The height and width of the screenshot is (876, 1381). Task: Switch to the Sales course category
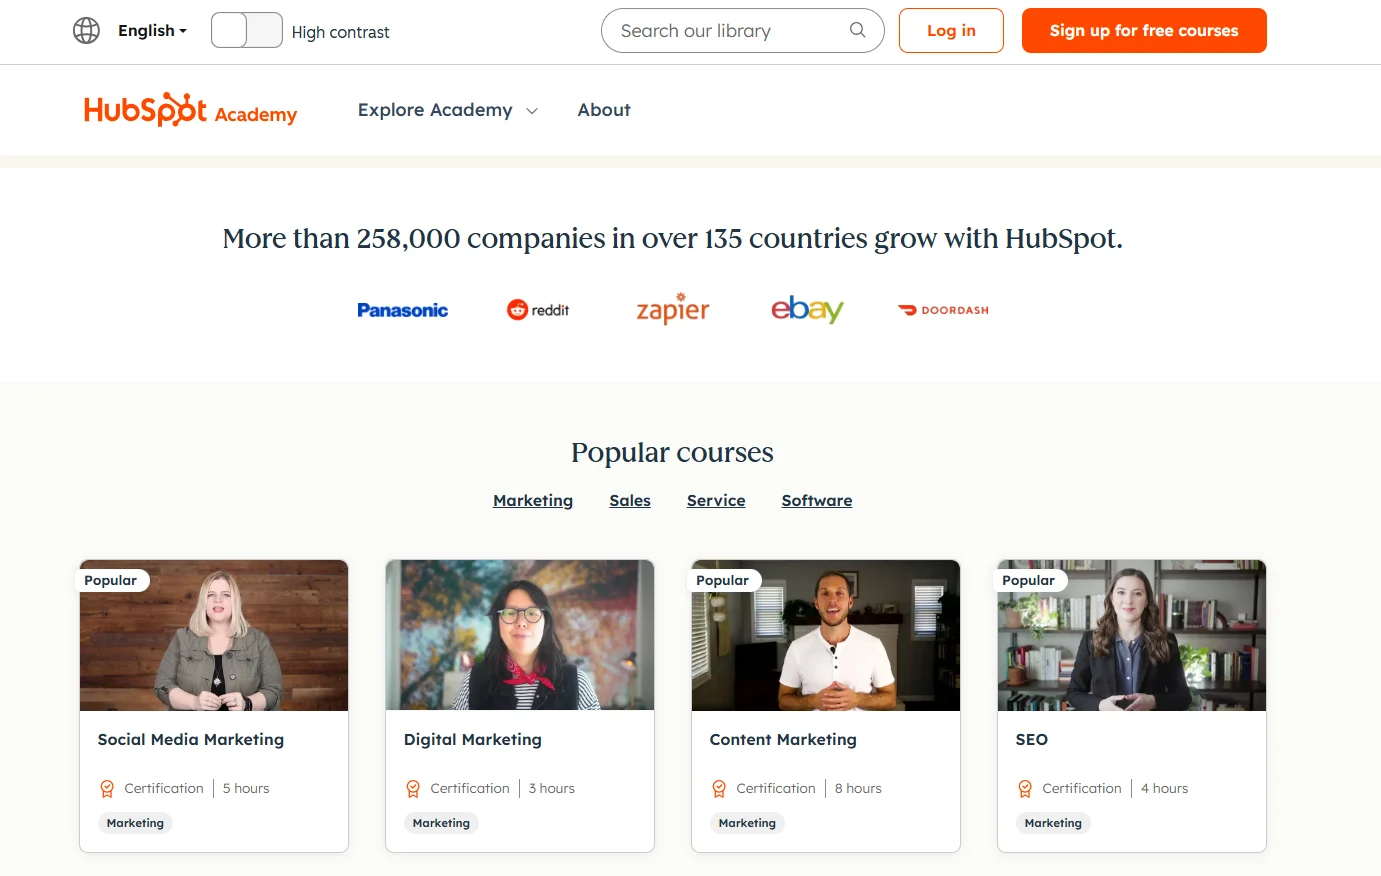(630, 500)
